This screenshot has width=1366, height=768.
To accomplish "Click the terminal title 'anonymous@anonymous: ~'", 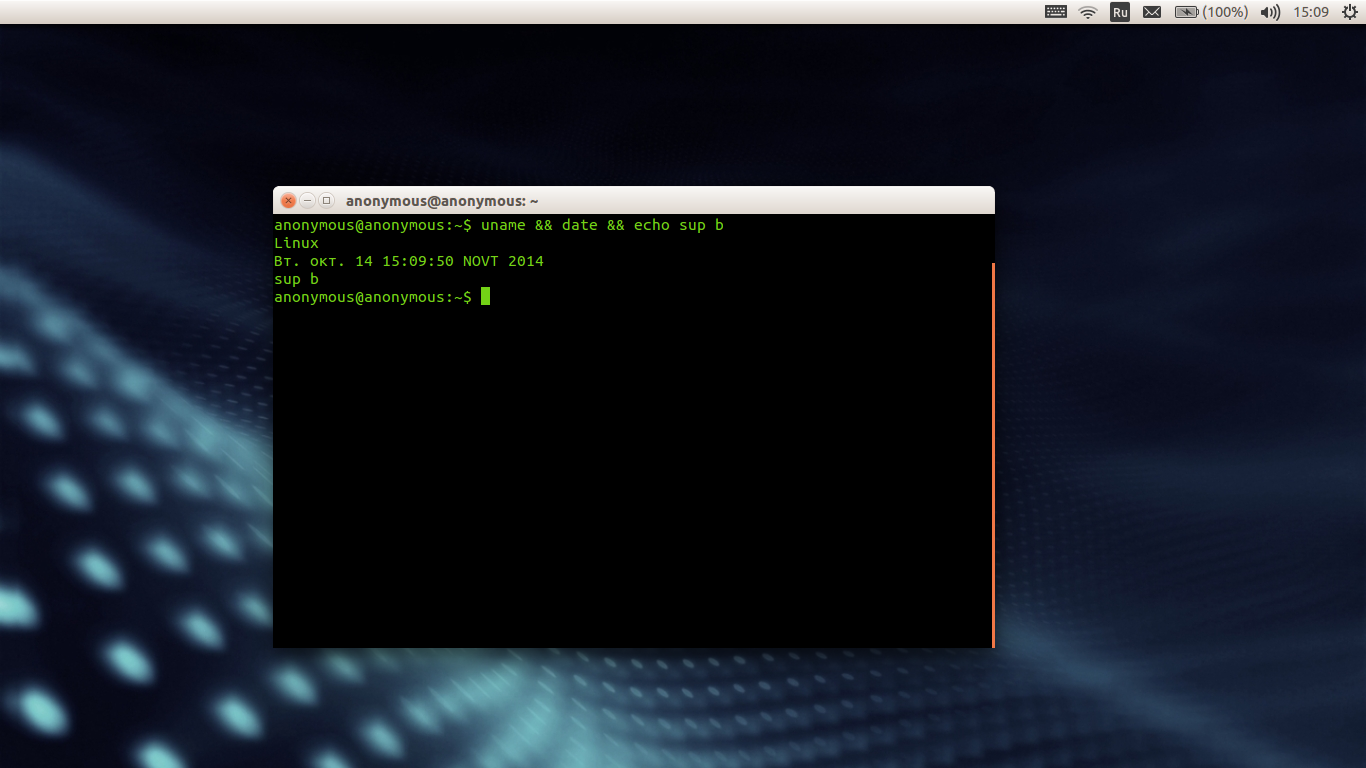I will pyautogui.click(x=442, y=201).
